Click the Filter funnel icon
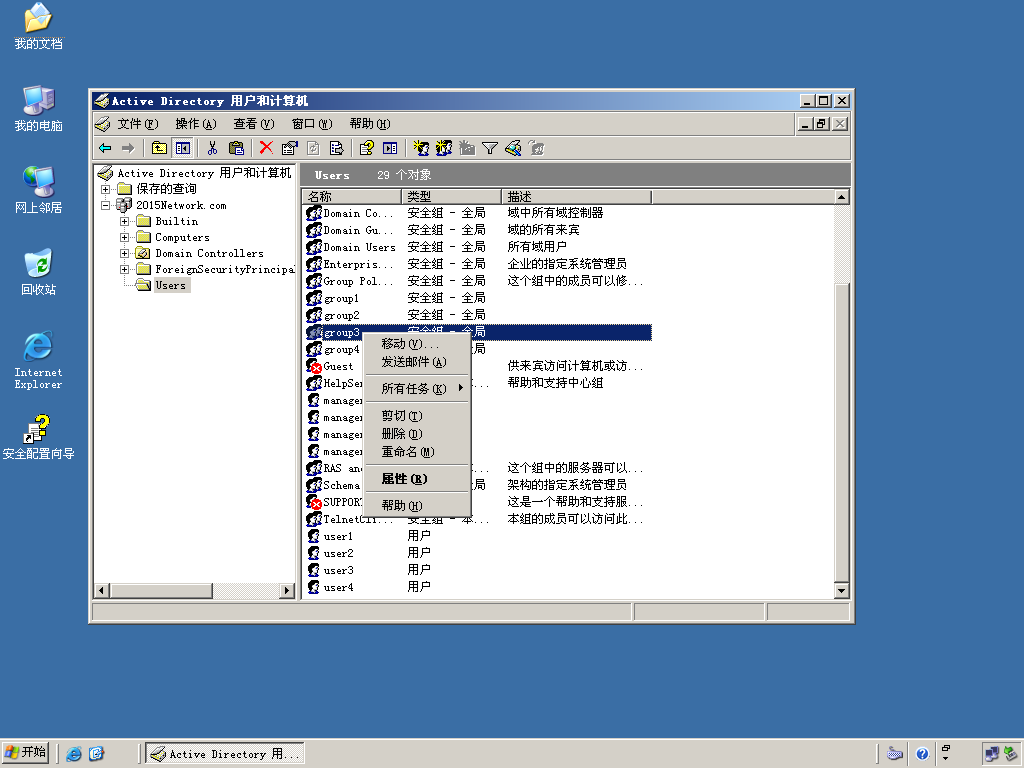The height and width of the screenshot is (768, 1024). (490, 148)
